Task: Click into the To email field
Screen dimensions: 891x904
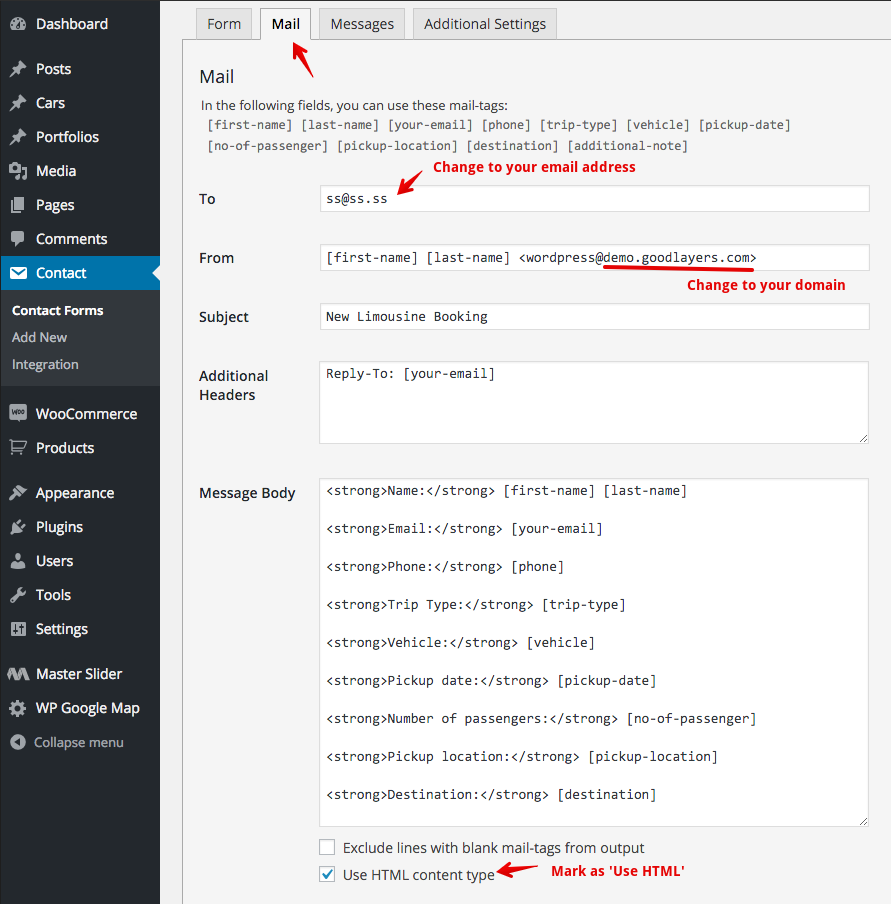Action: [595, 198]
